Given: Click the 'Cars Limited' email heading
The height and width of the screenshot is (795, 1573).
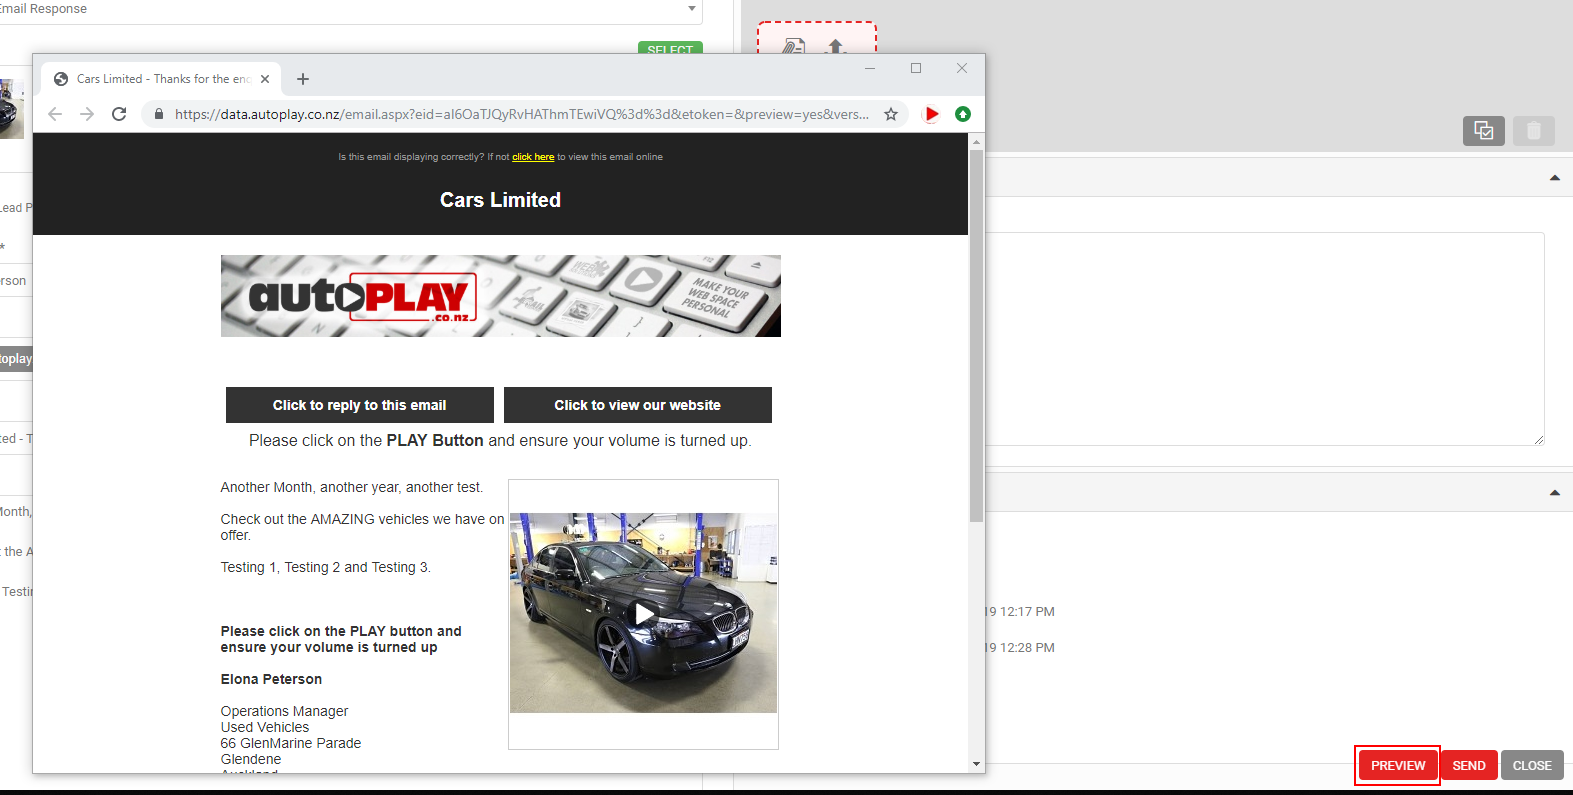Looking at the screenshot, I should [x=500, y=200].
